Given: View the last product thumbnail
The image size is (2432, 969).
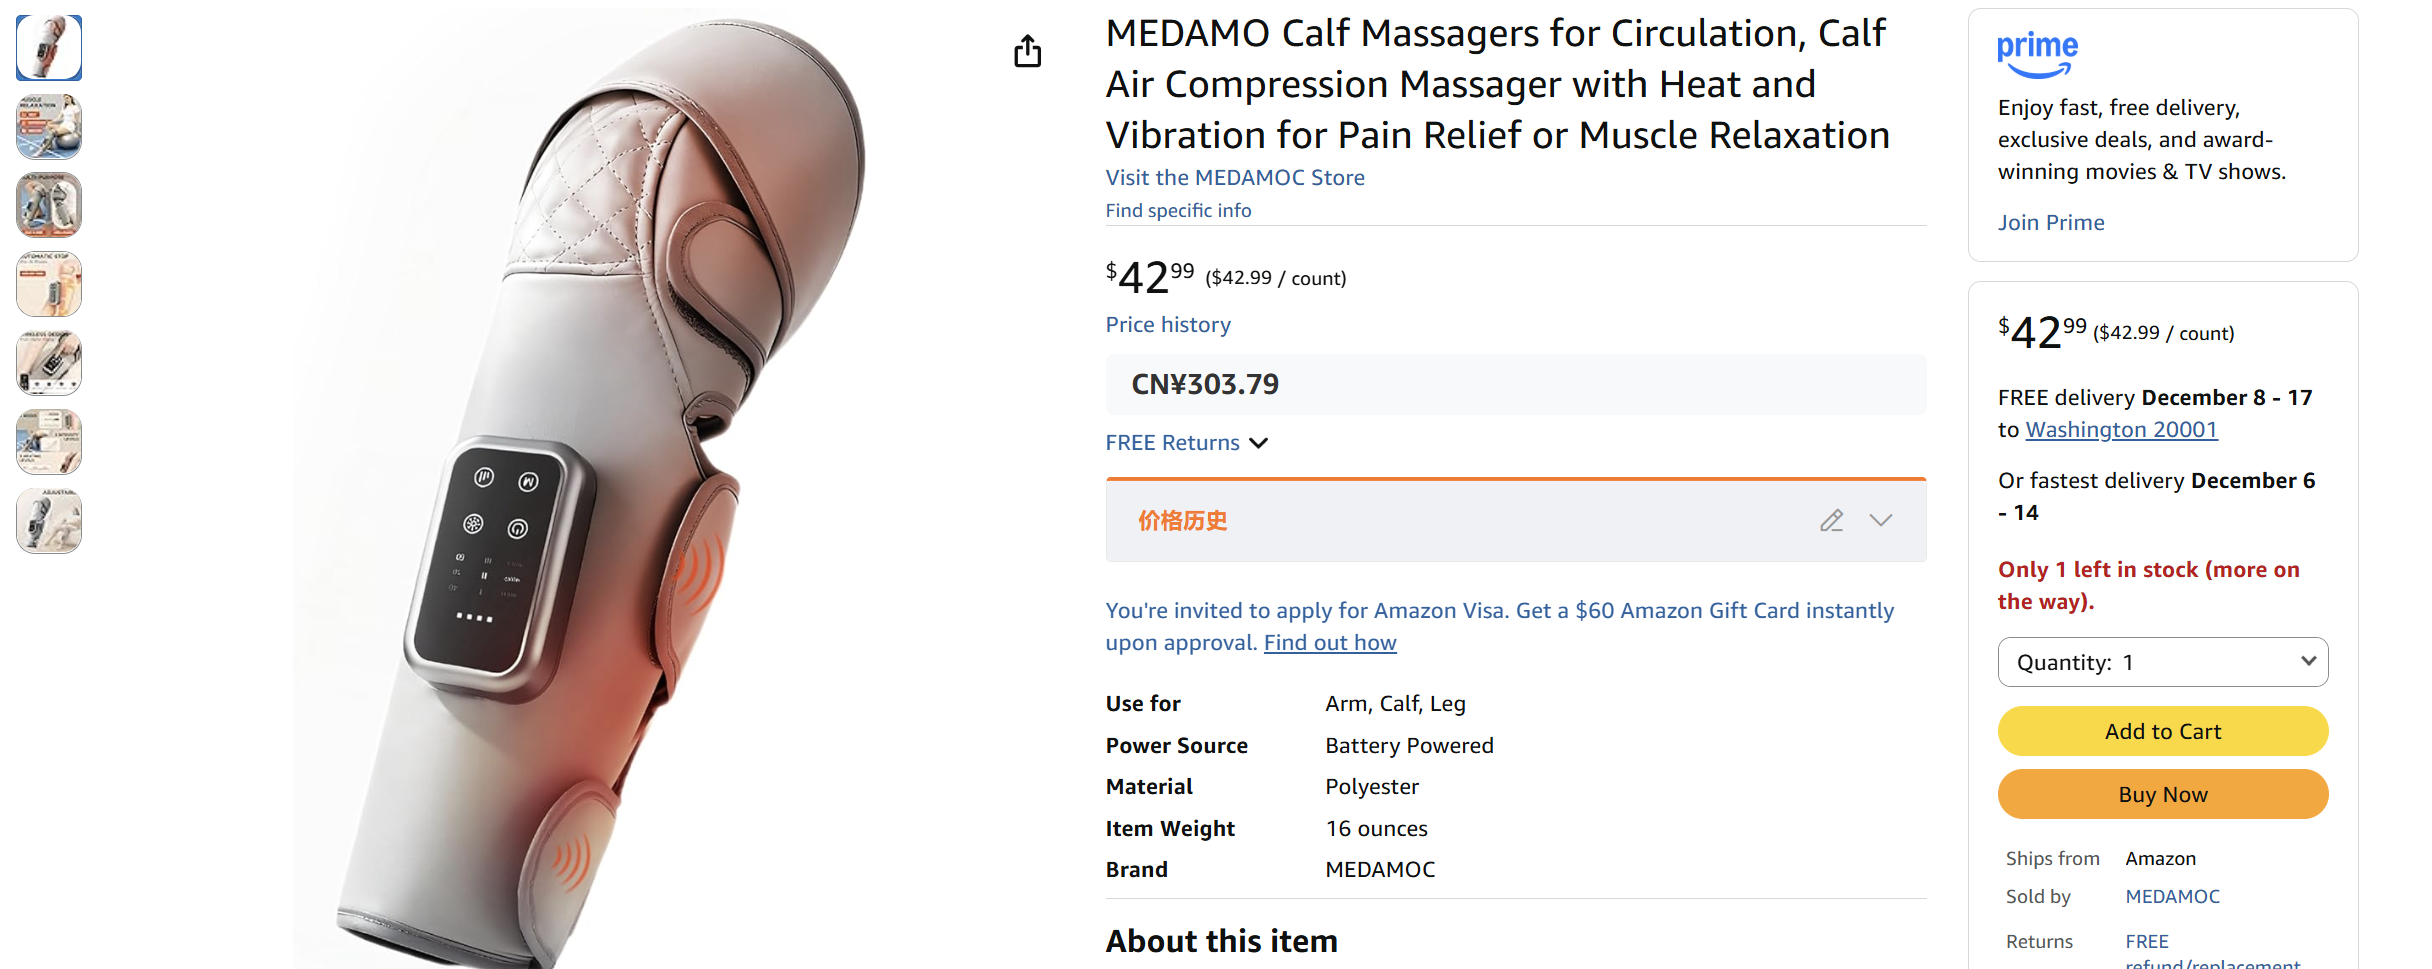Looking at the screenshot, I should [49, 521].
